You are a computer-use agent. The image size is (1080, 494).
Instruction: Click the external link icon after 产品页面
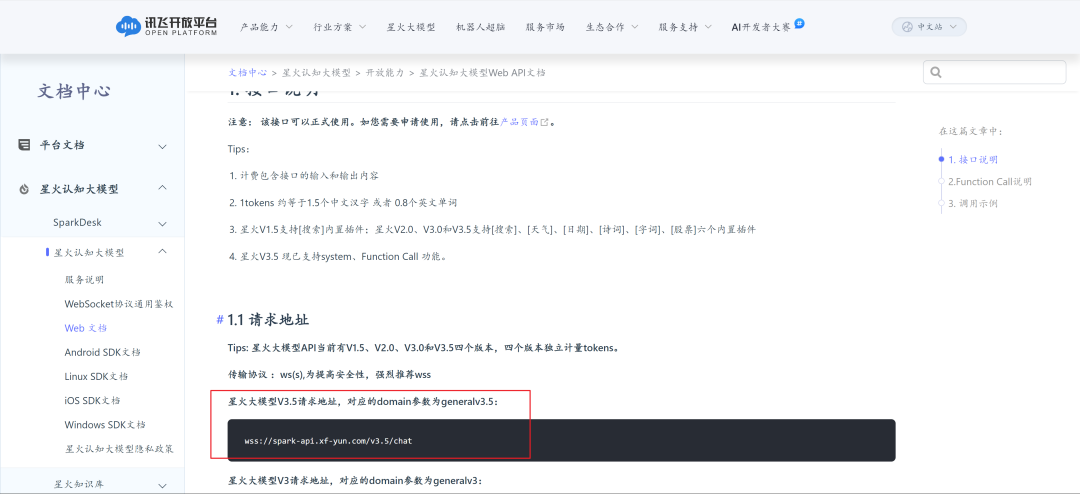[545, 122]
